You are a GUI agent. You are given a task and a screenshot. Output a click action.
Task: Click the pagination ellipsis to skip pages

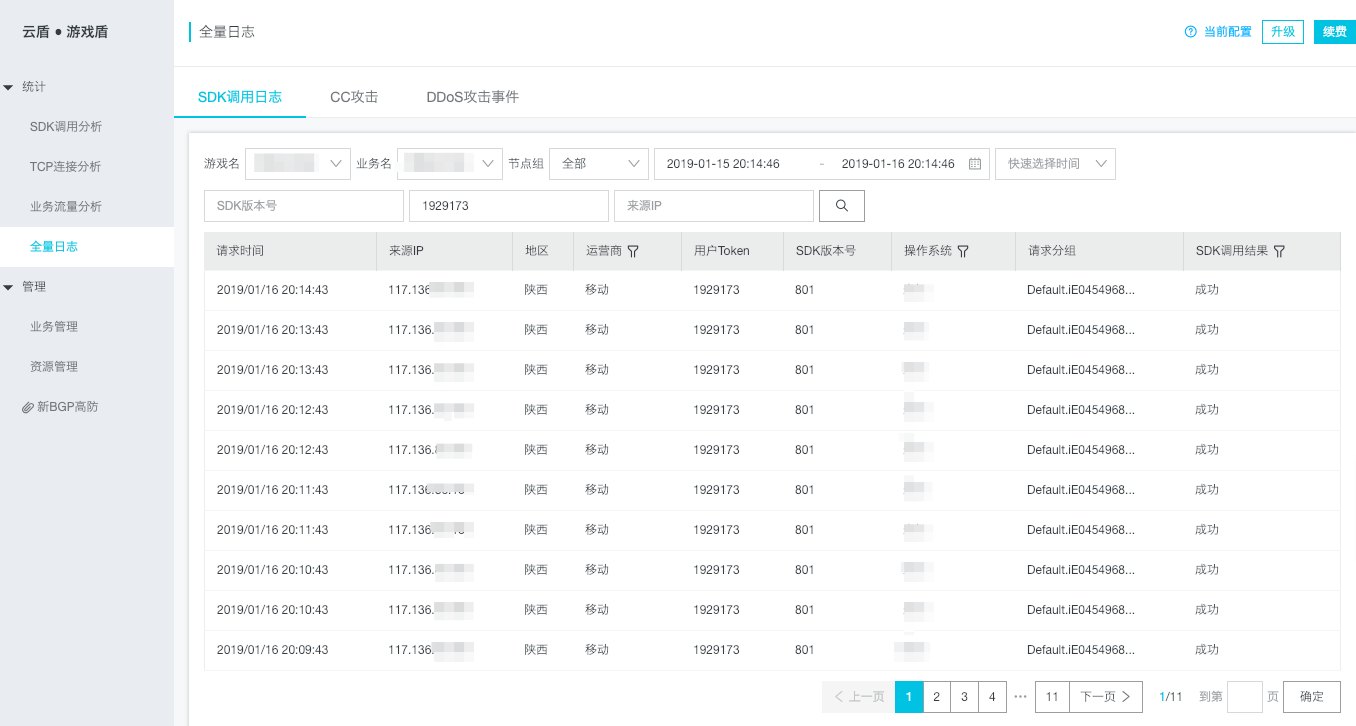pyautogui.click(x=1020, y=697)
